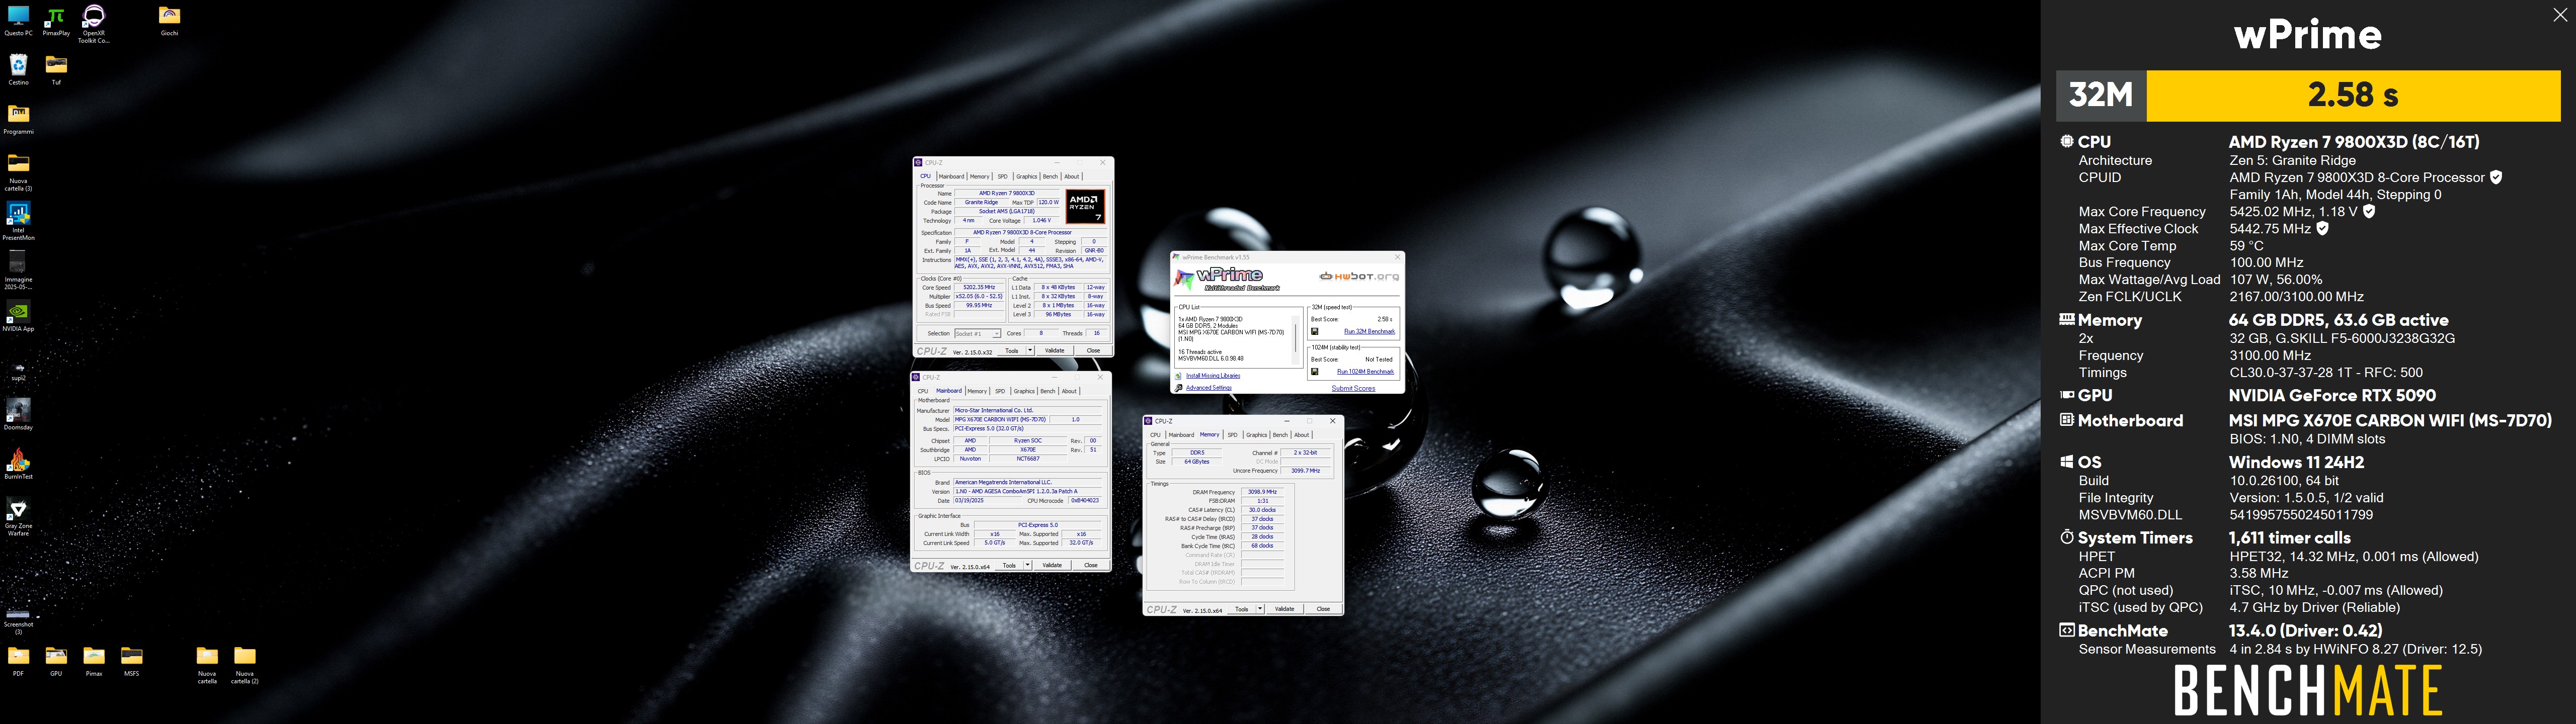Open Advanced Settings link in wPrime
Screen dimensions: 2576x724
point(1209,388)
